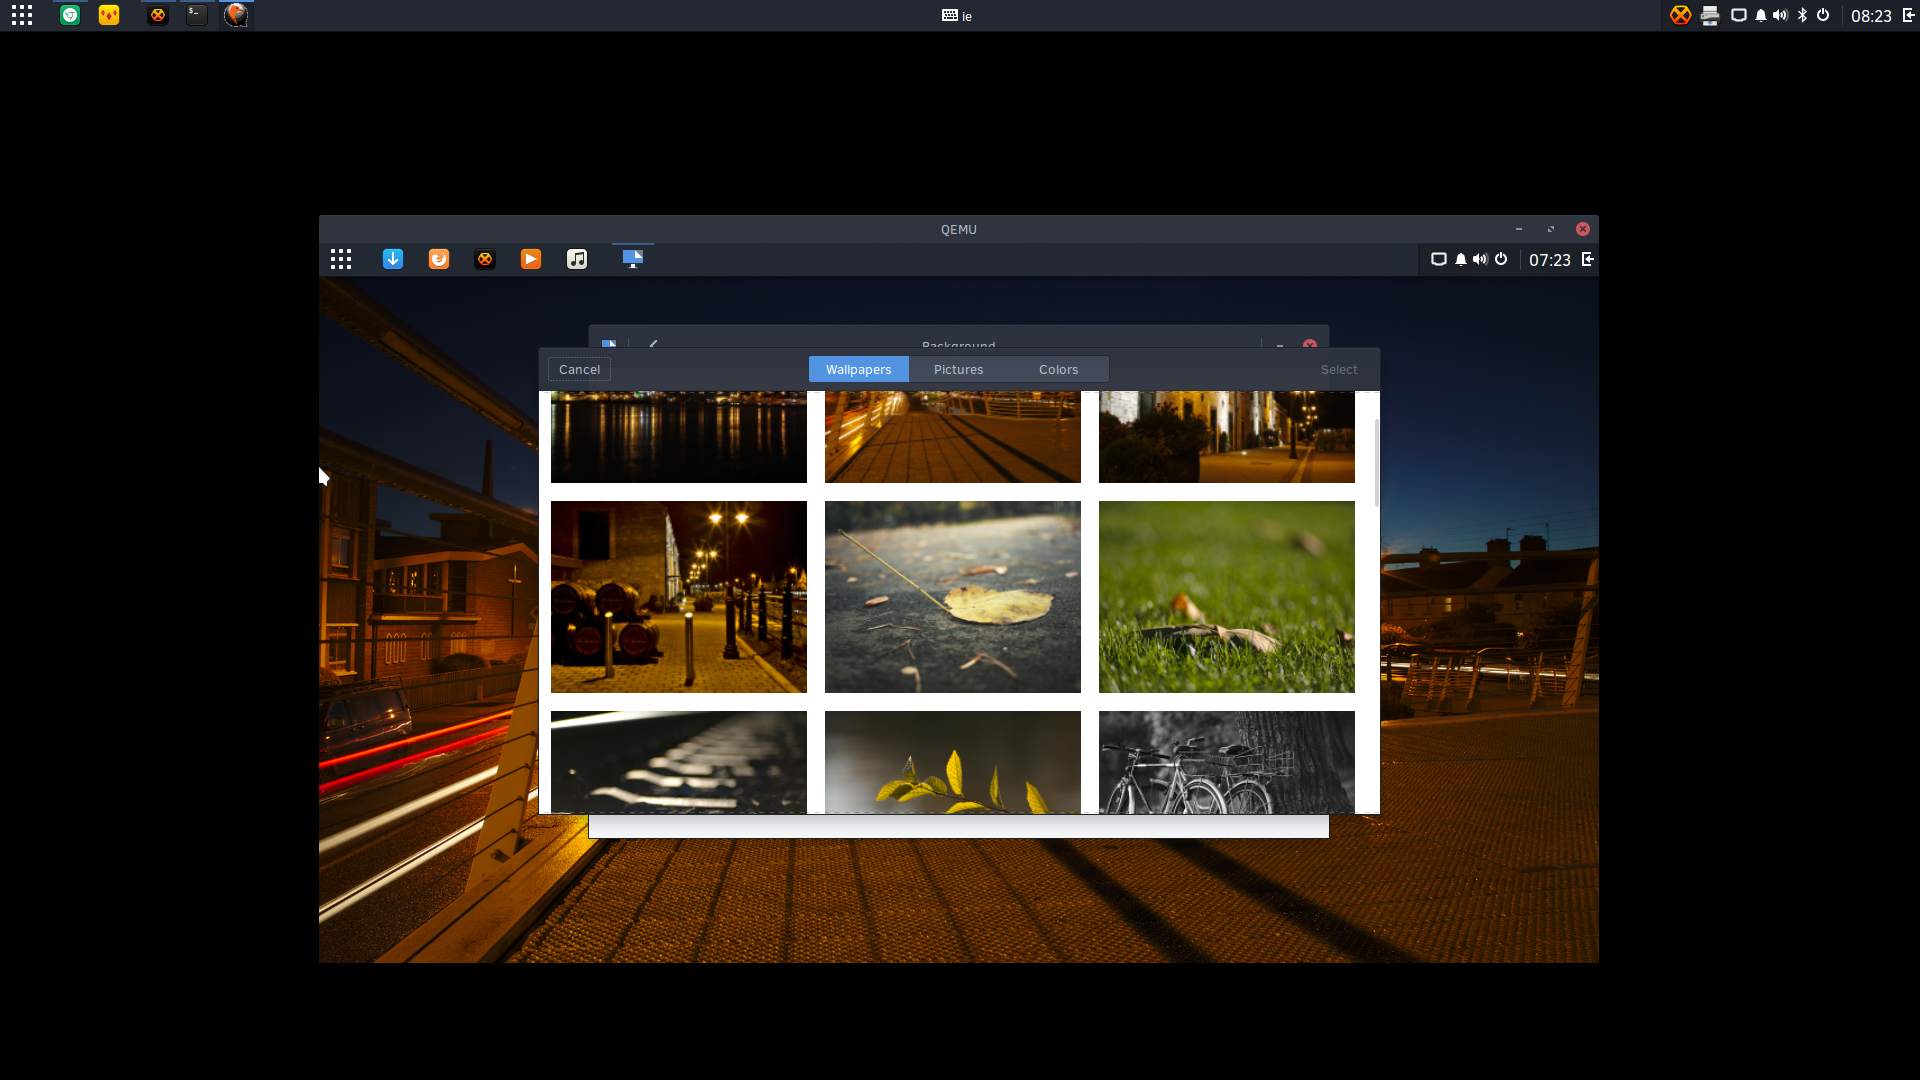Viewport: 1920px width, 1080px height.
Task: Open the host sidebar exit-arrow icon
Action: pyautogui.click(x=1908, y=15)
